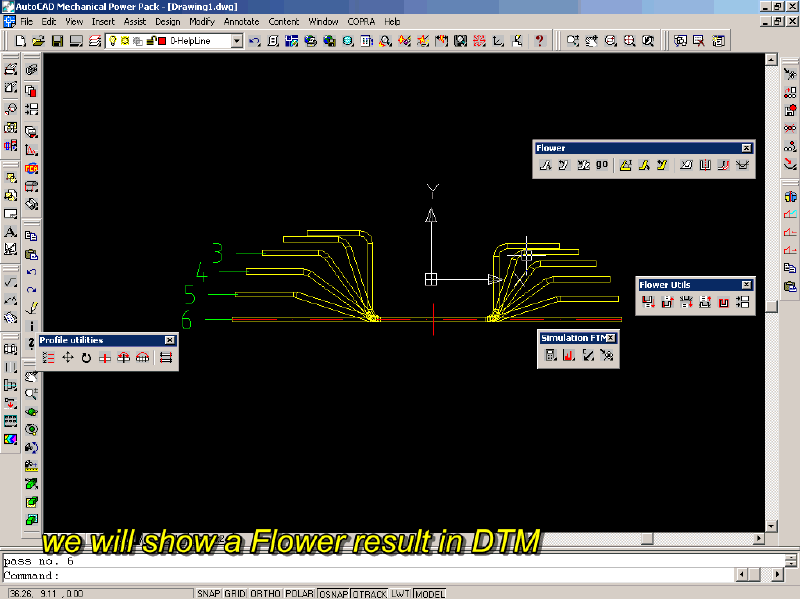This screenshot has height=600, width=800.
Task: Click the horizontal scrollbar thumb
Action: (647, 538)
